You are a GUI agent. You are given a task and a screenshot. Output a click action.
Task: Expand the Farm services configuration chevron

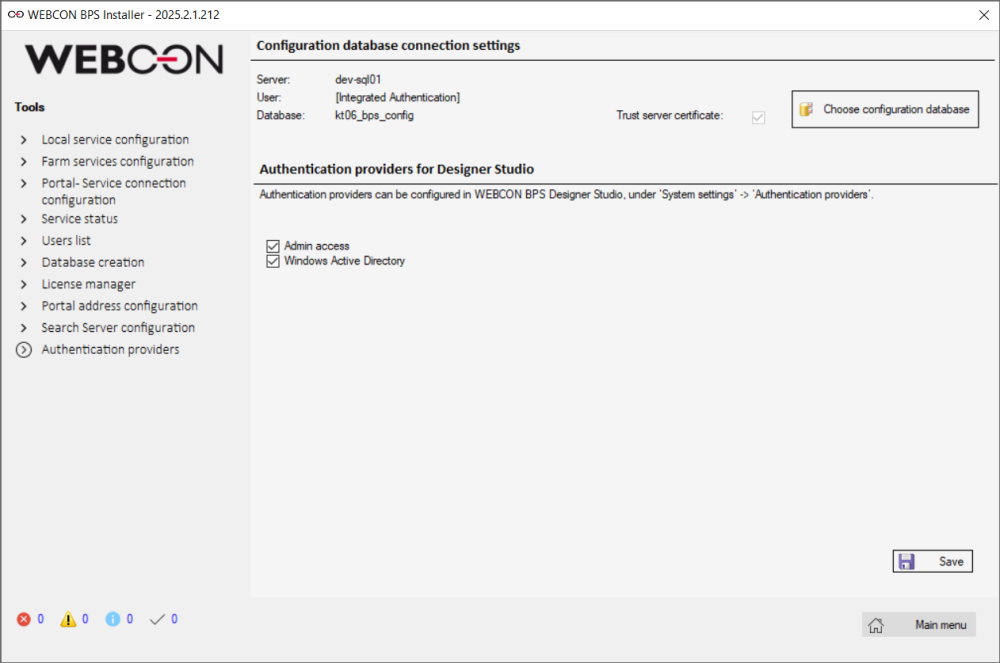tap(23, 162)
